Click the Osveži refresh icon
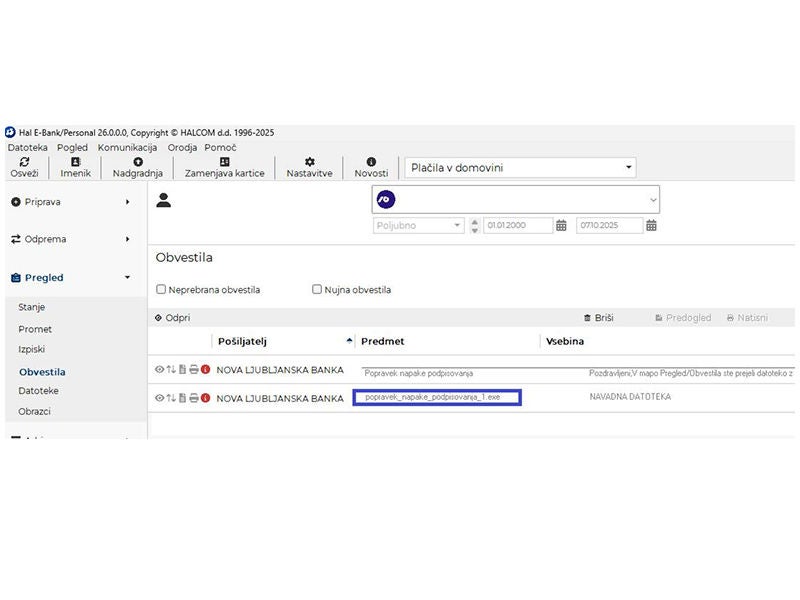Screen dimensions: 800x600 tap(24, 162)
